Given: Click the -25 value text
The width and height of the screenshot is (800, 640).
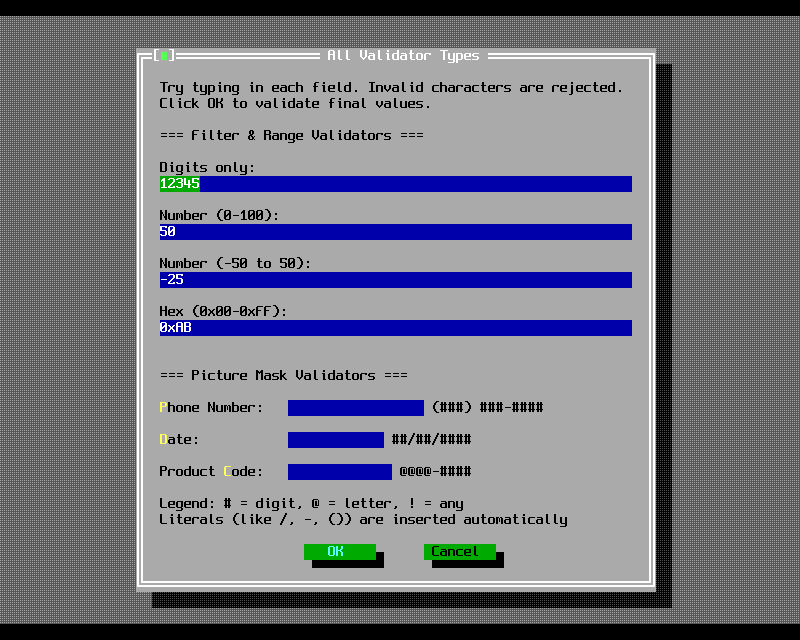Looking at the screenshot, I should tap(171, 280).
